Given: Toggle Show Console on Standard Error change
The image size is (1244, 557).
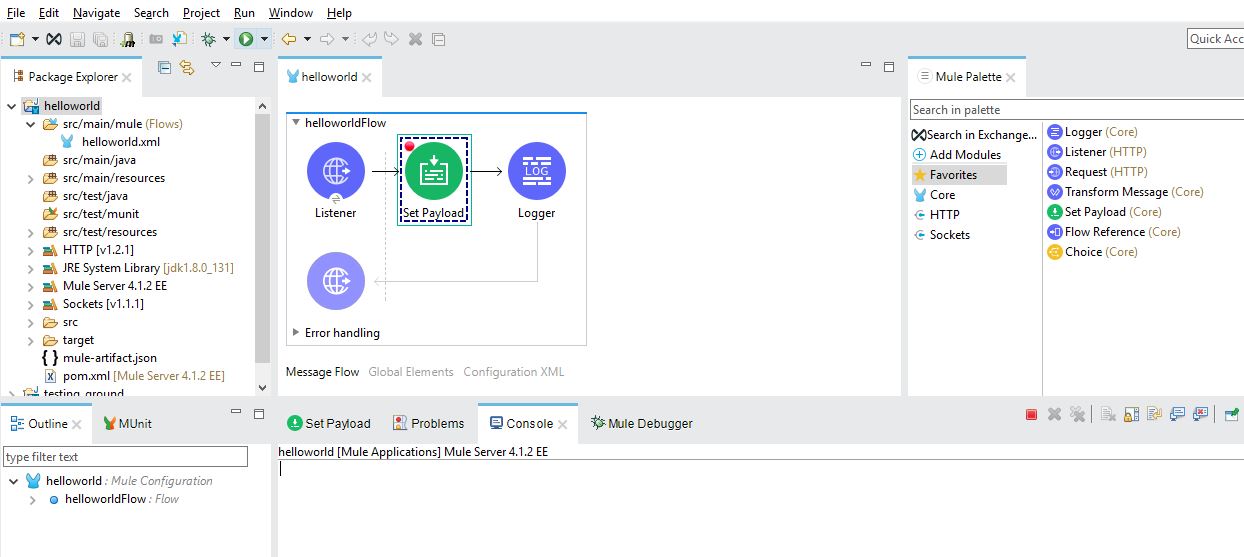Looking at the screenshot, I should tap(1201, 414).
